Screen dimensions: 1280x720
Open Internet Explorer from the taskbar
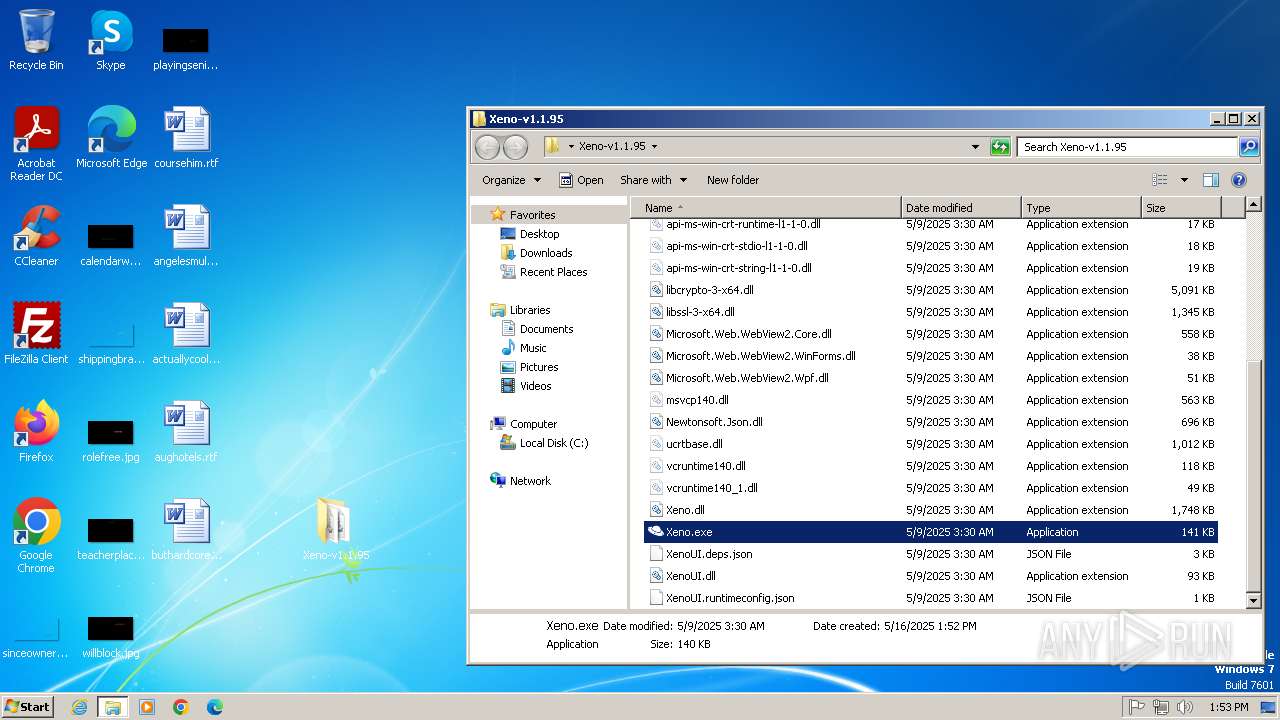coord(79,707)
